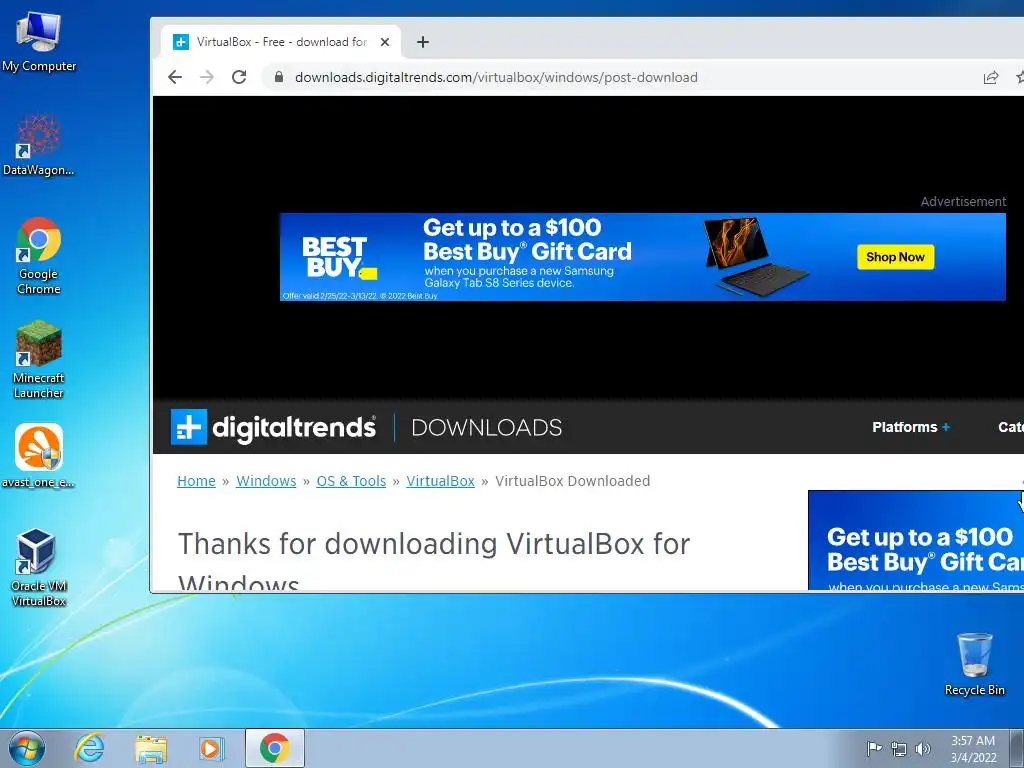Open Windows Explorer from taskbar
Image resolution: width=1024 pixels, height=768 pixels.
click(150, 748)
